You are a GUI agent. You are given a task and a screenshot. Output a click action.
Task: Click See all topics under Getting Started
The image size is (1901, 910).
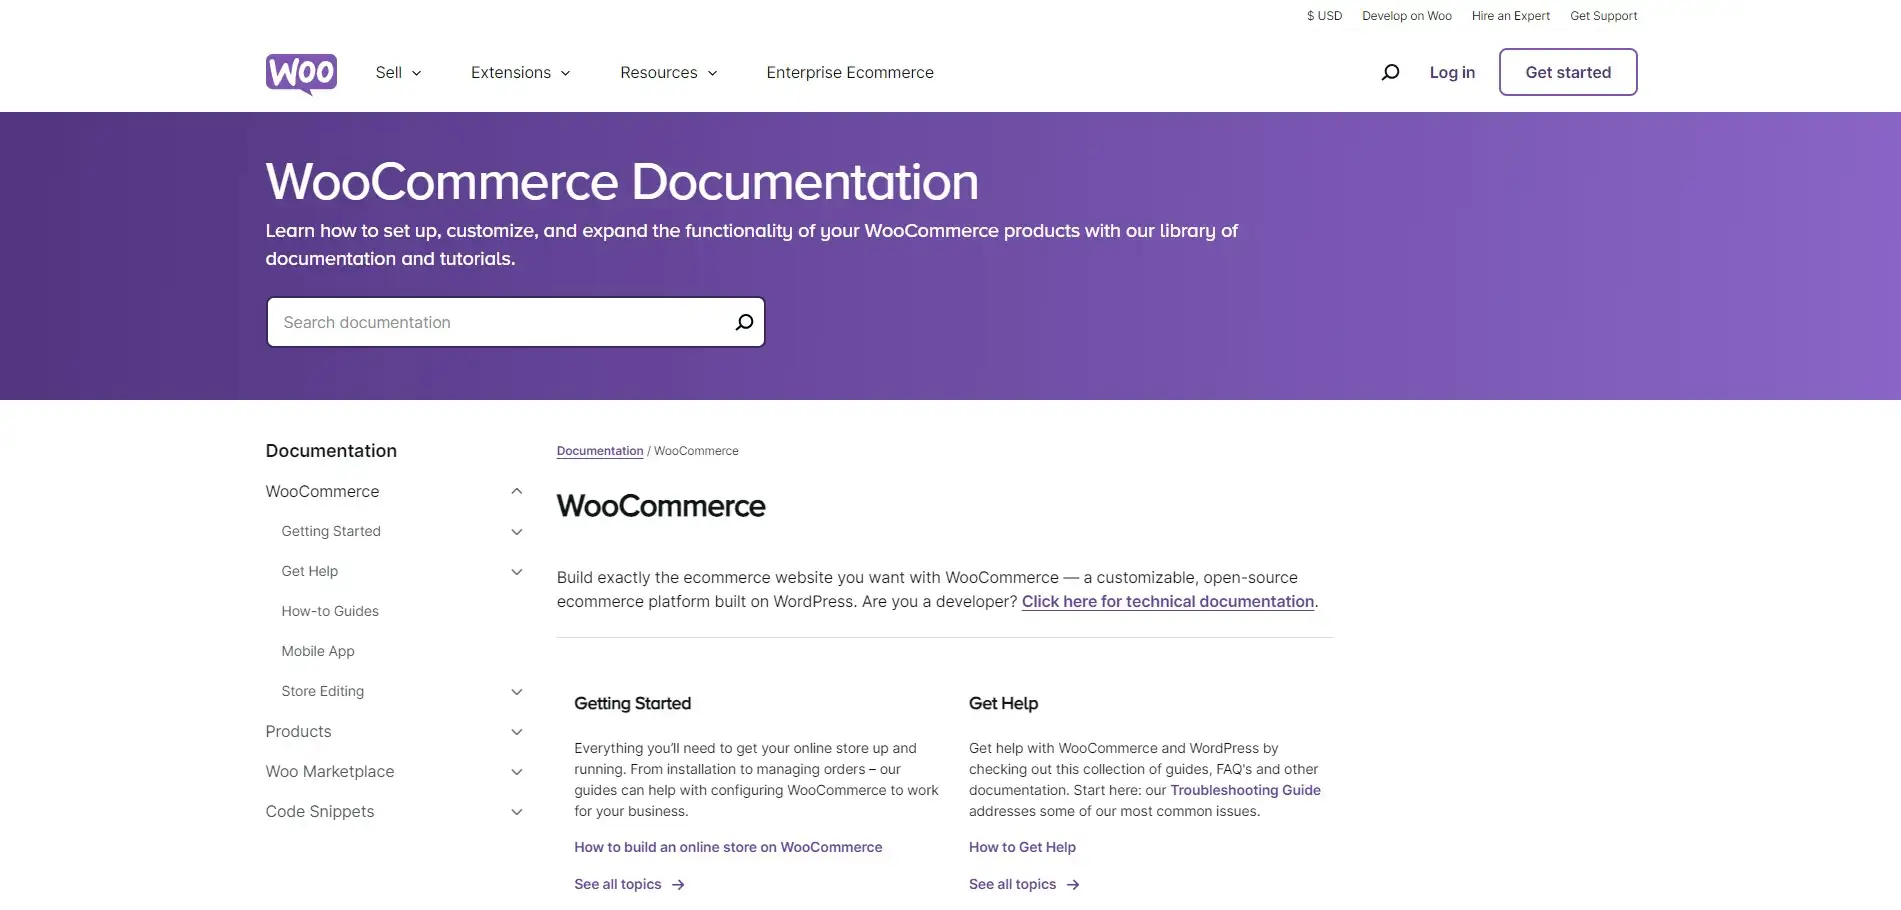(x=618, y=884)
